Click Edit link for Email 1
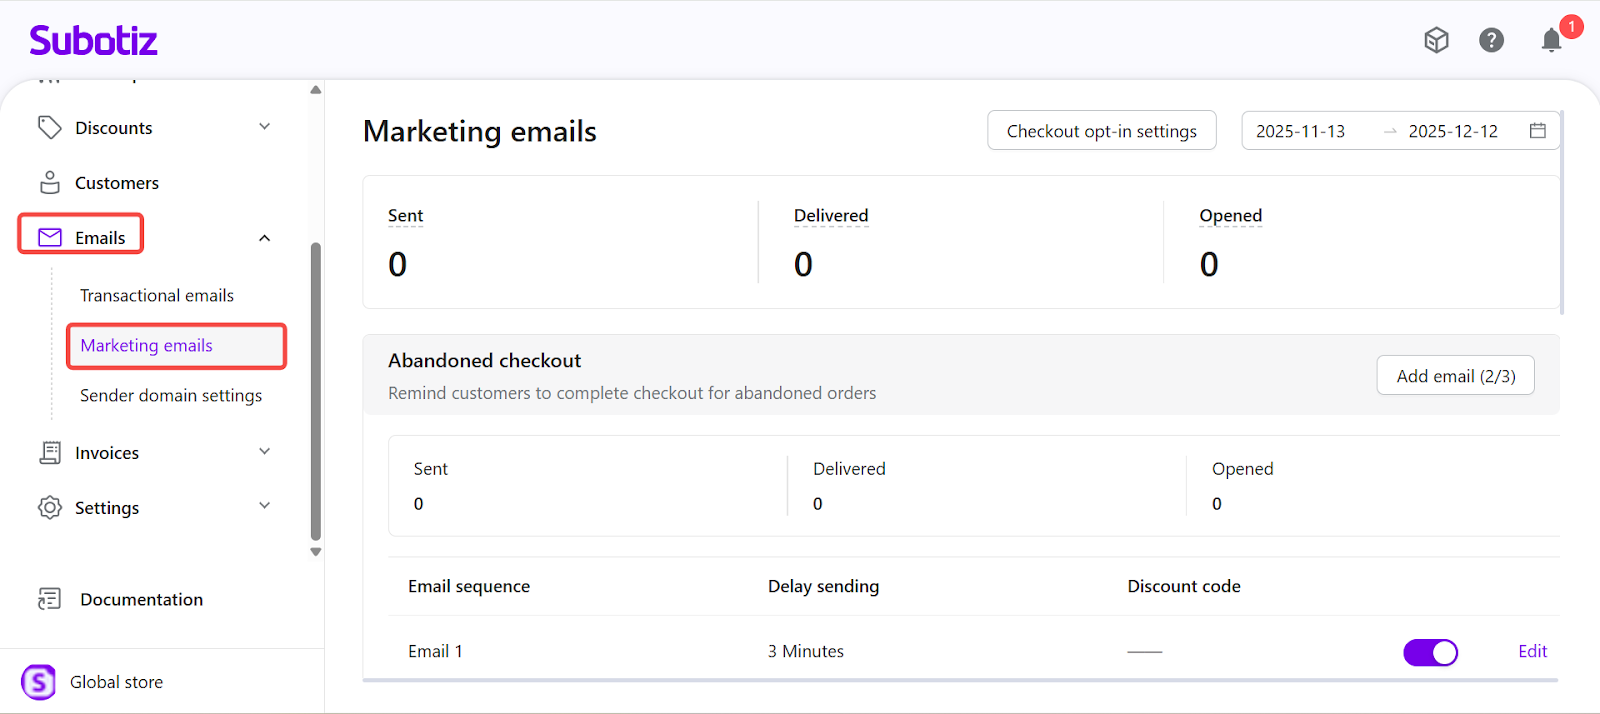The image size is (1600, 714). 1532,651
